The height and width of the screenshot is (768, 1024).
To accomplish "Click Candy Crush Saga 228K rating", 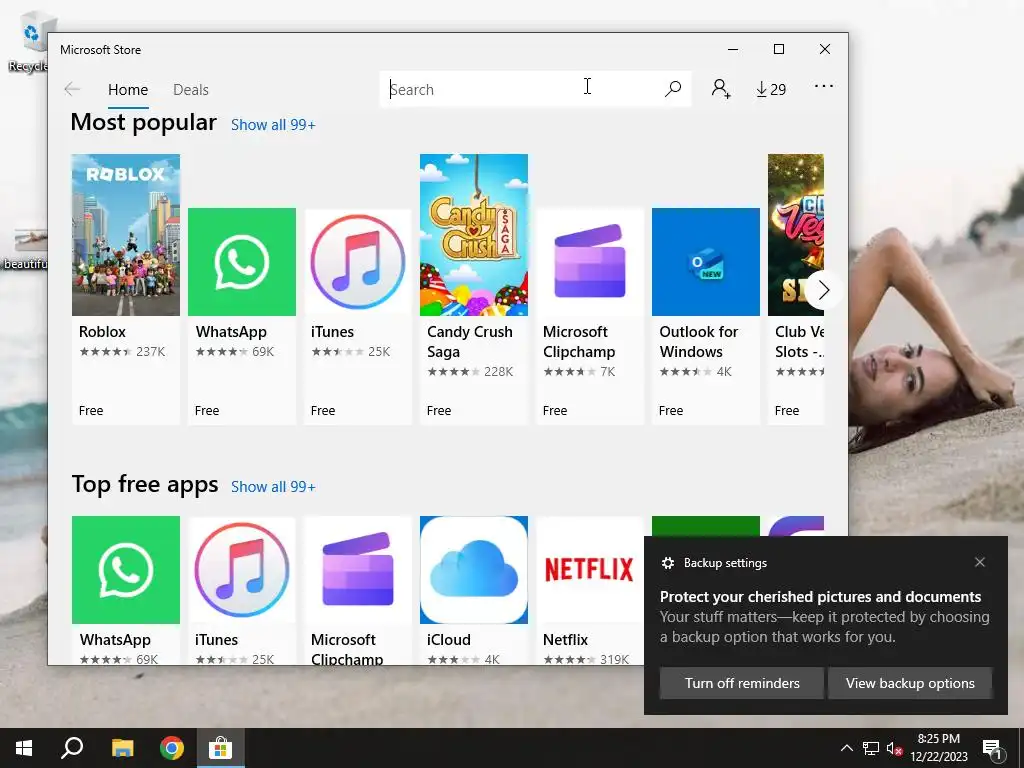I will pyautogui.click(x=470, y=372).
